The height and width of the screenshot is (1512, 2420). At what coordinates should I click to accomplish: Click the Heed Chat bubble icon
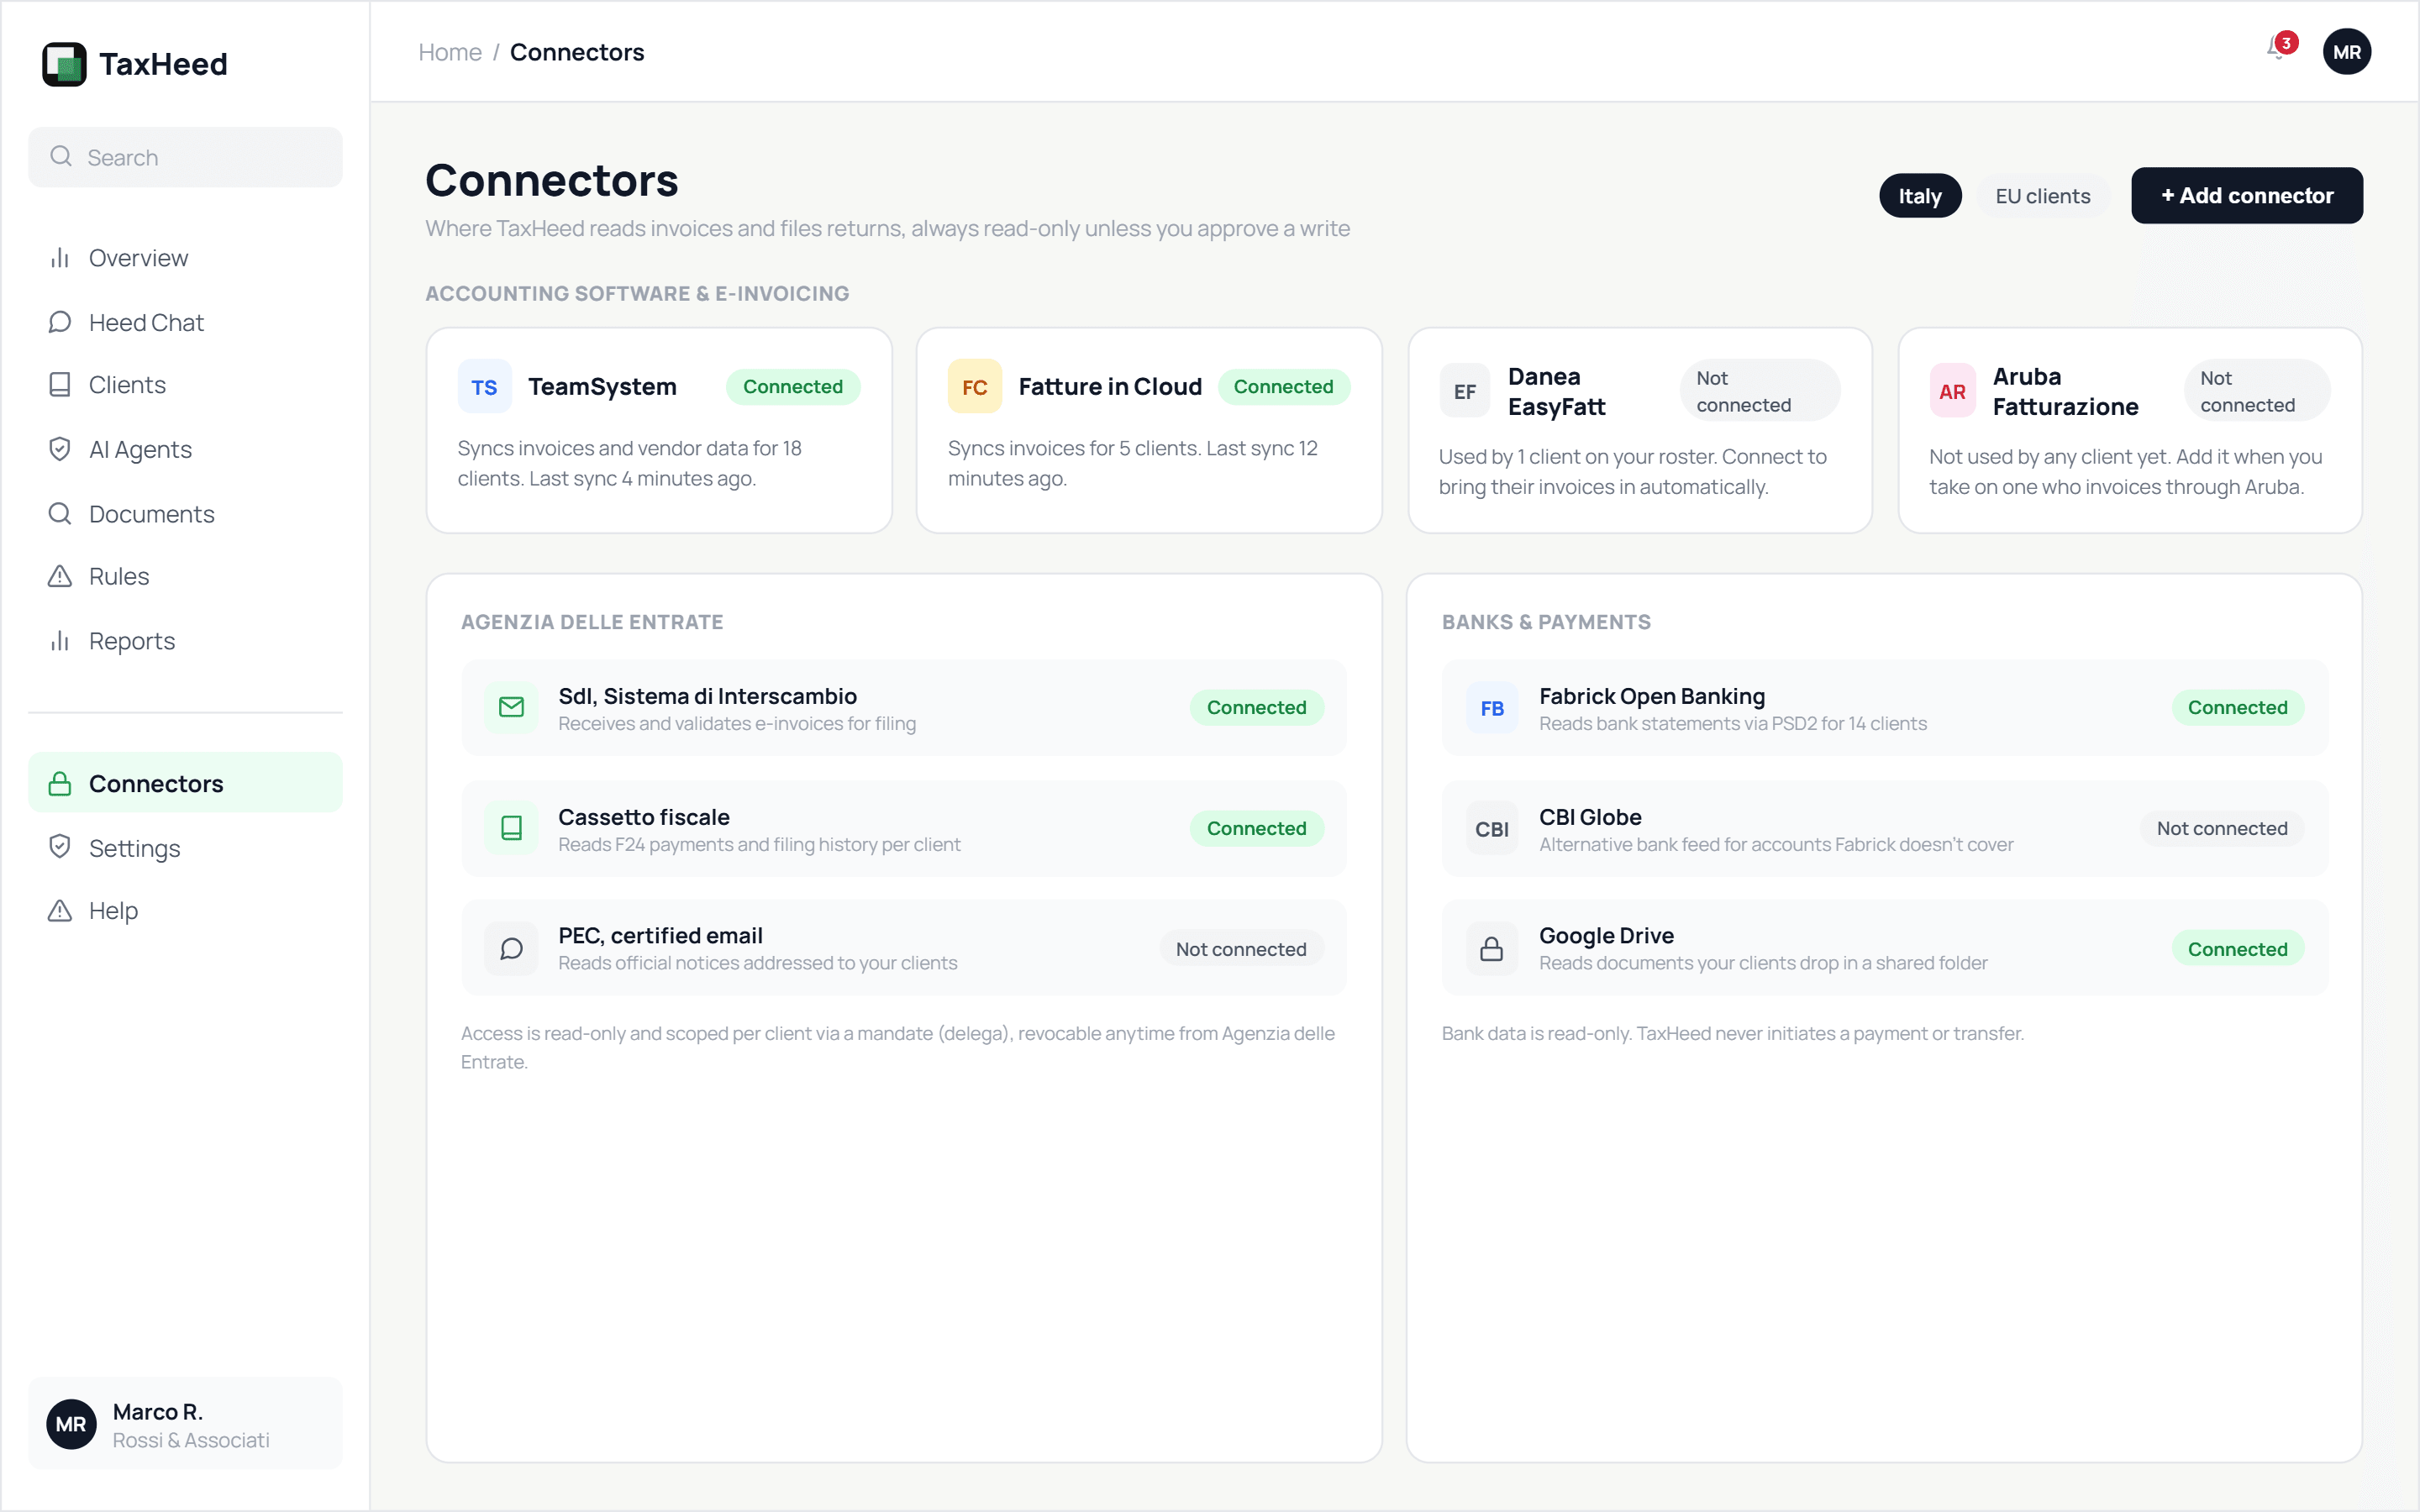click(x=60, y=322)
